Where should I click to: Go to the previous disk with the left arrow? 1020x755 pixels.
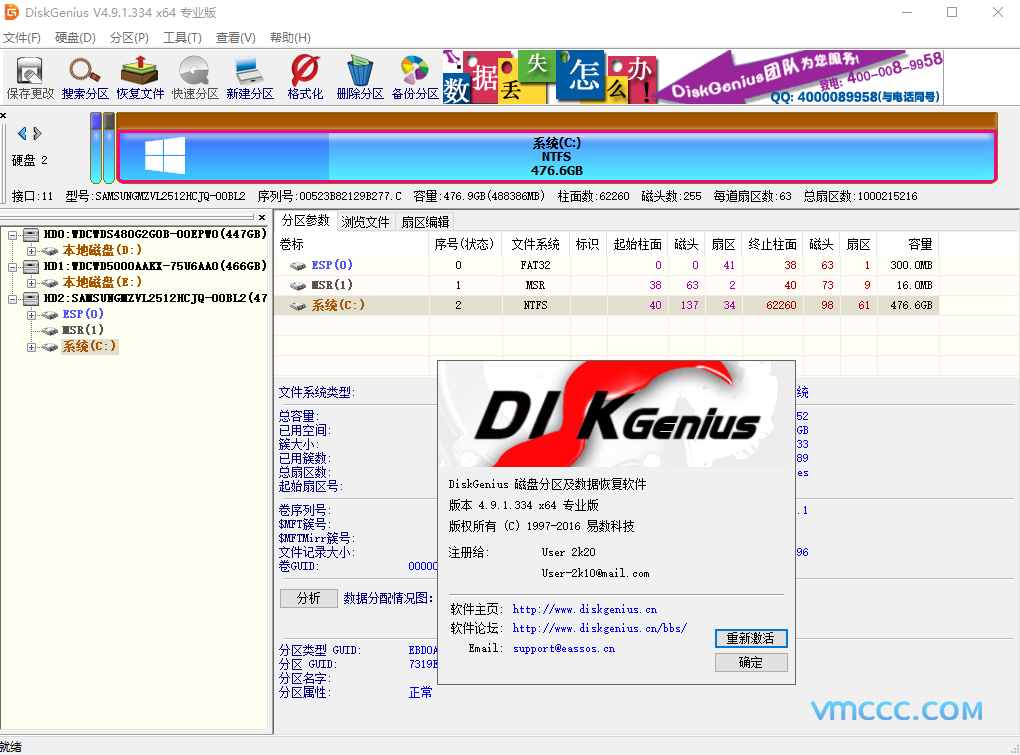(22, 133)
